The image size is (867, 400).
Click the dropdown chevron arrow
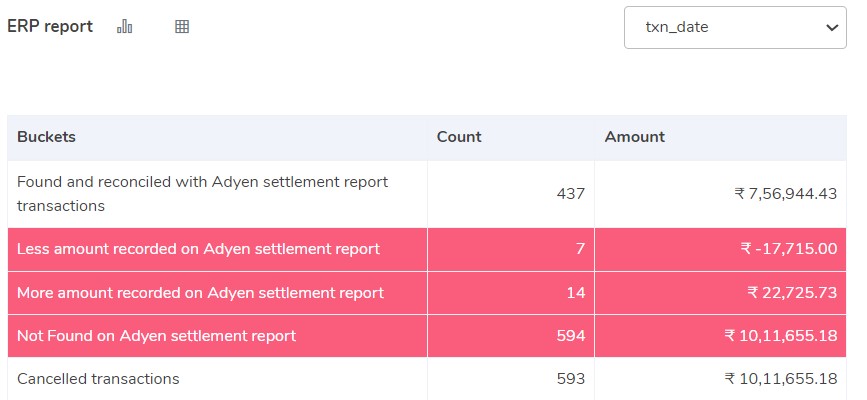point(831,28)
